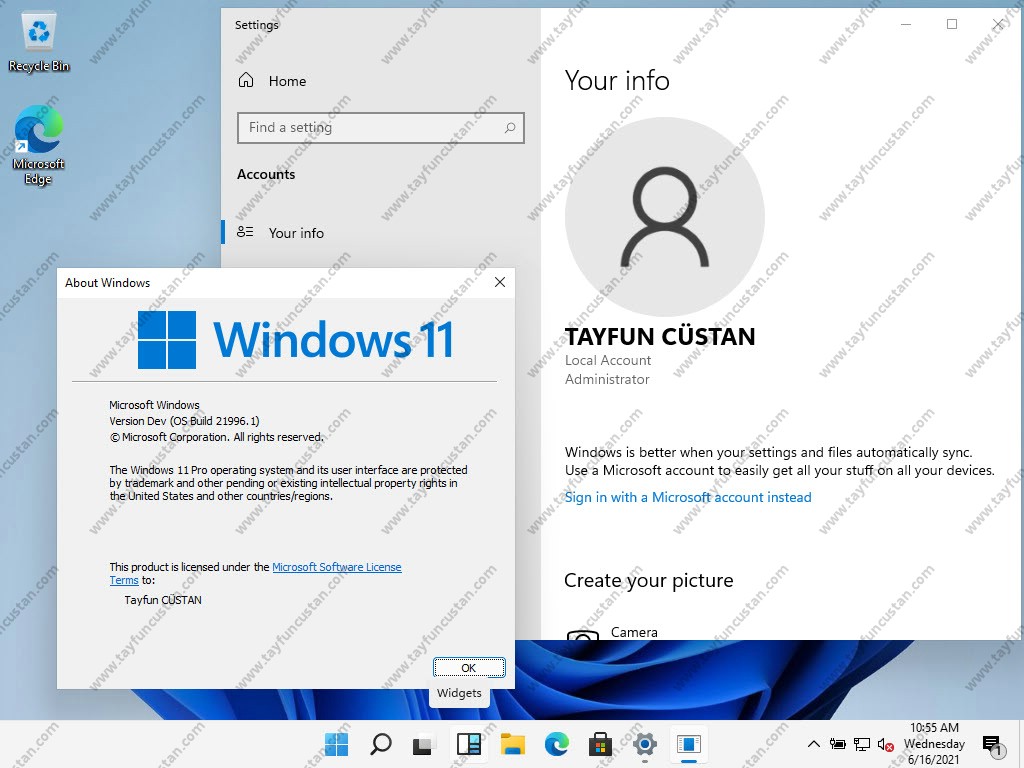This screenshot has width=1024, height=768.
Task: Open the Recycle Bin desktop icon
Action: point(39,42)
